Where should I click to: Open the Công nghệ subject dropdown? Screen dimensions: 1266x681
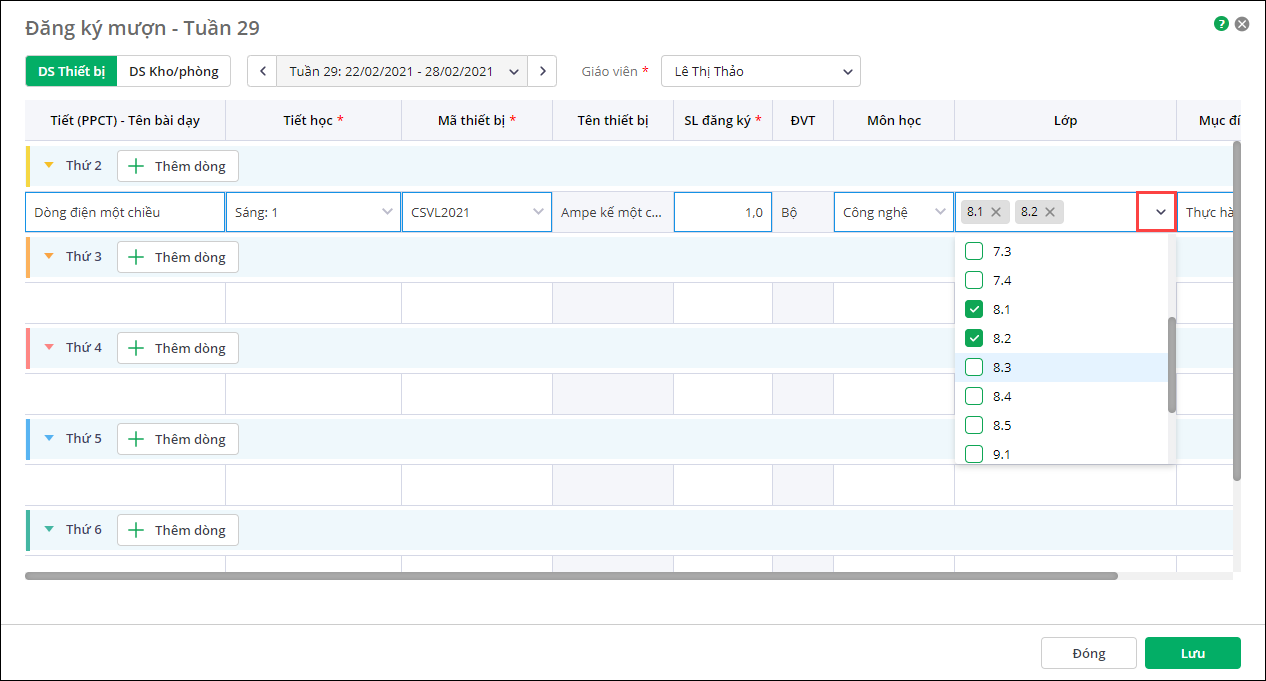[x=894, y=212]
